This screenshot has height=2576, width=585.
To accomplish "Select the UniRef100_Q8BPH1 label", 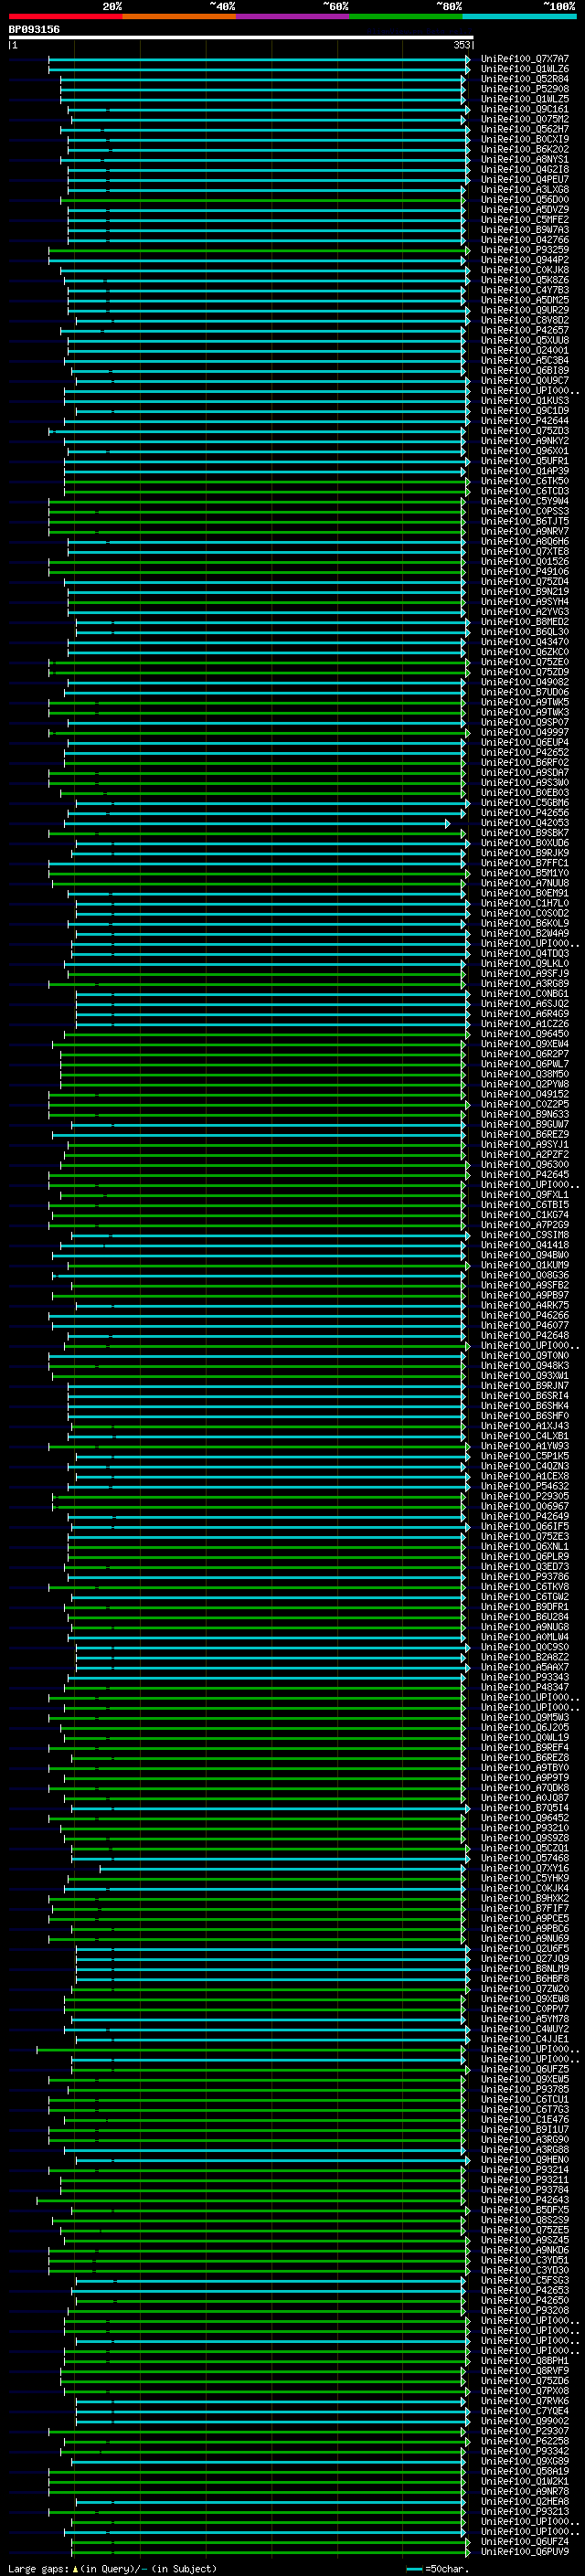I will (524, 2361).
